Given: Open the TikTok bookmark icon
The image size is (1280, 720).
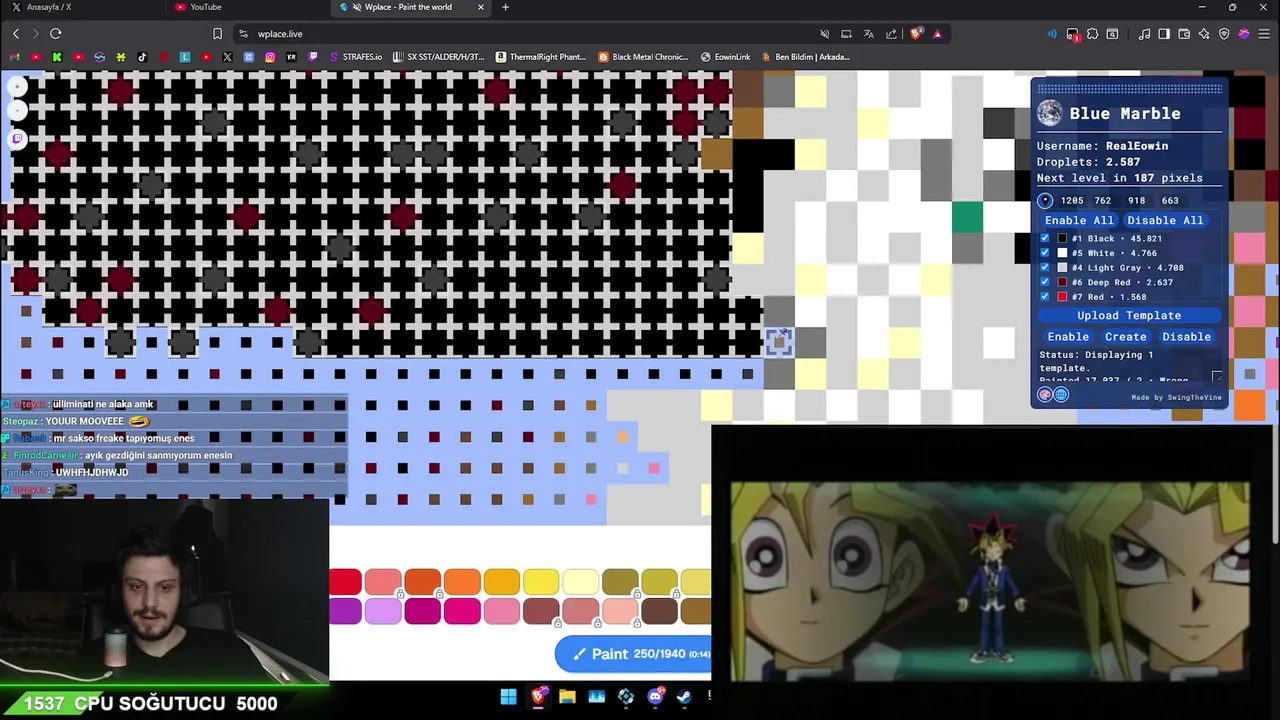Looking at the screenshot, I should pyautogui.click(x=142, y=57).
